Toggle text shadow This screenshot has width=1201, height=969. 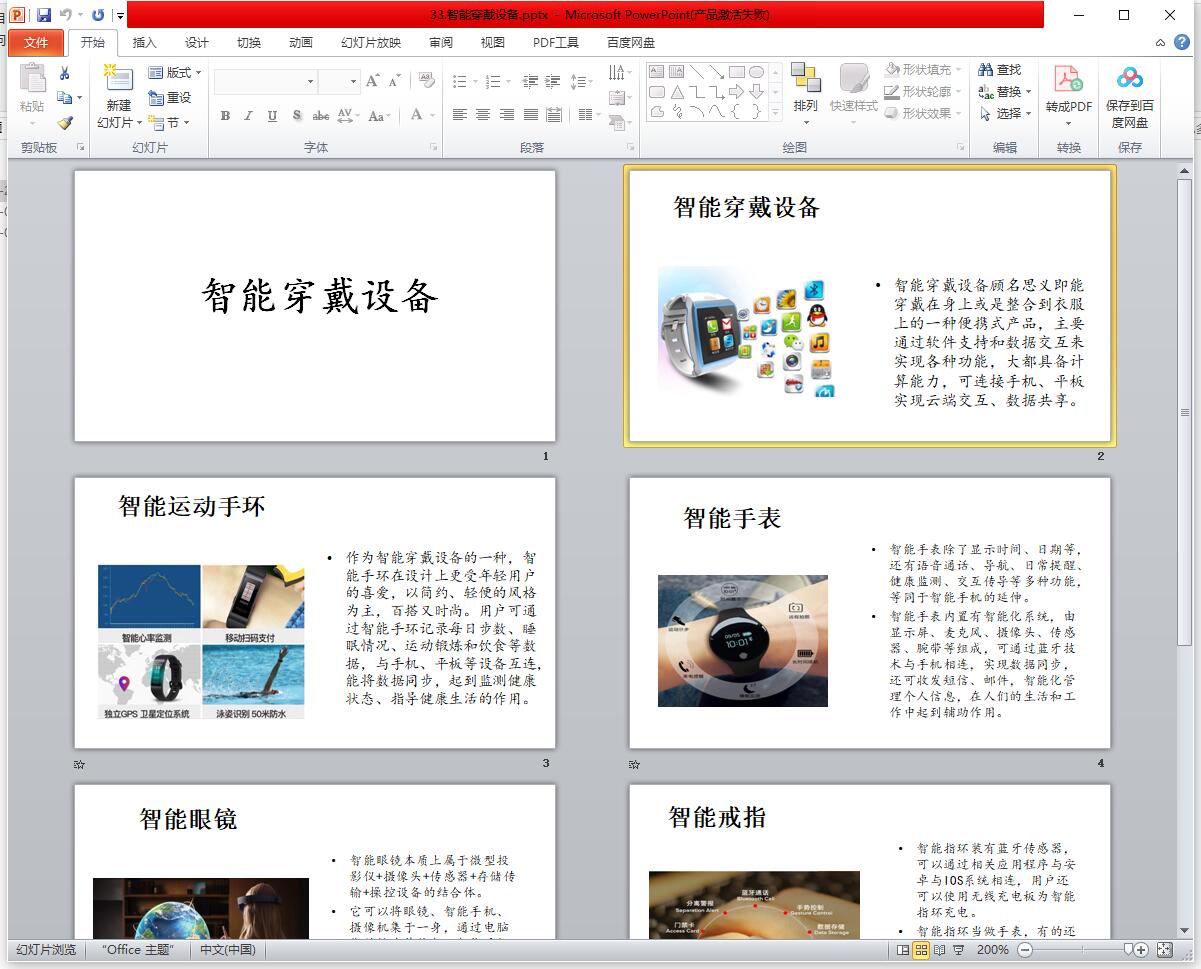coord(297,116)
